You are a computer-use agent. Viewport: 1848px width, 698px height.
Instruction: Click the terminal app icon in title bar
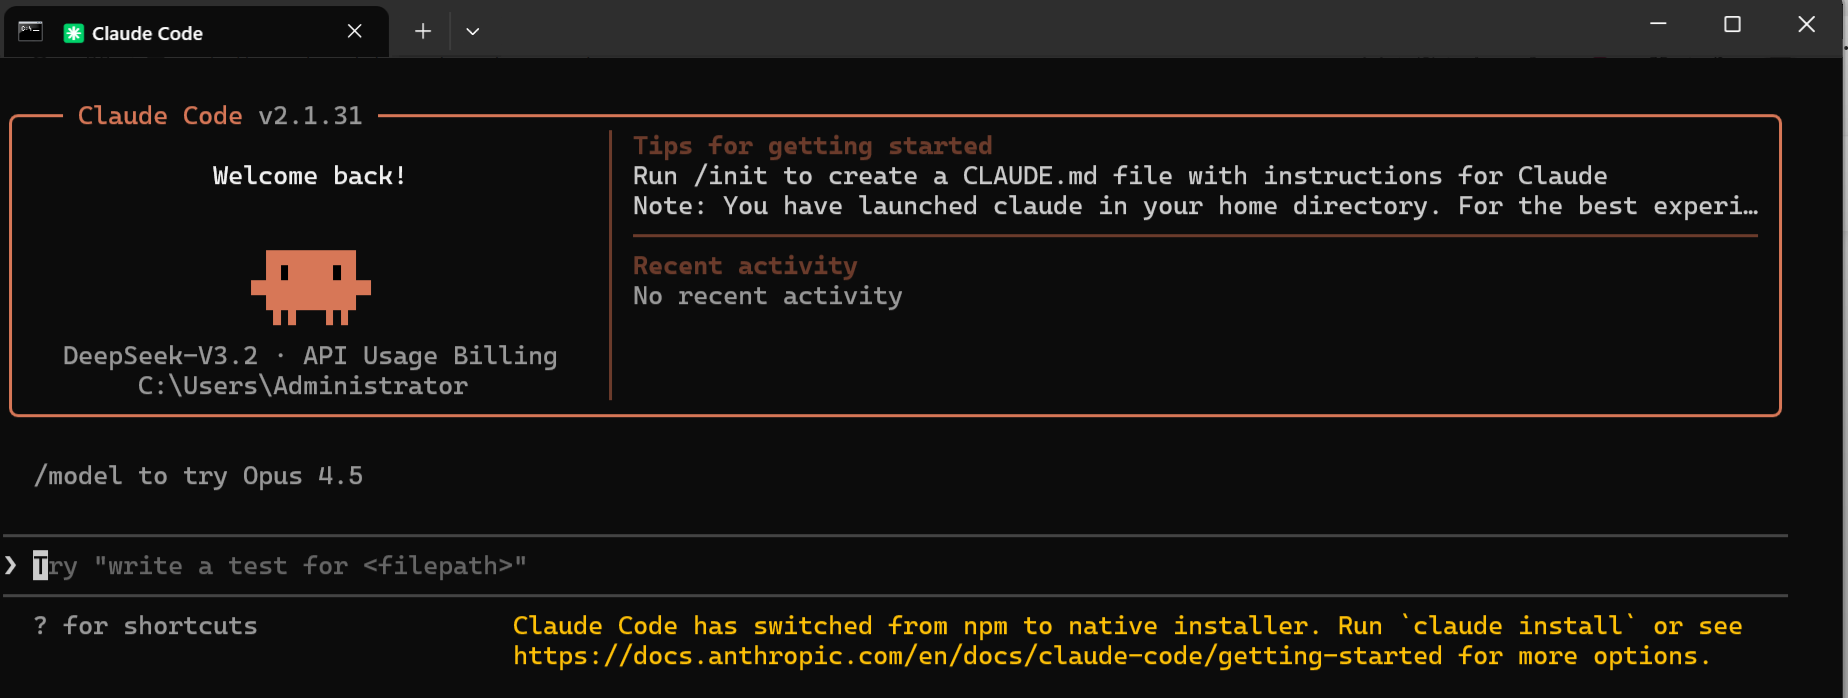[31, 31]
